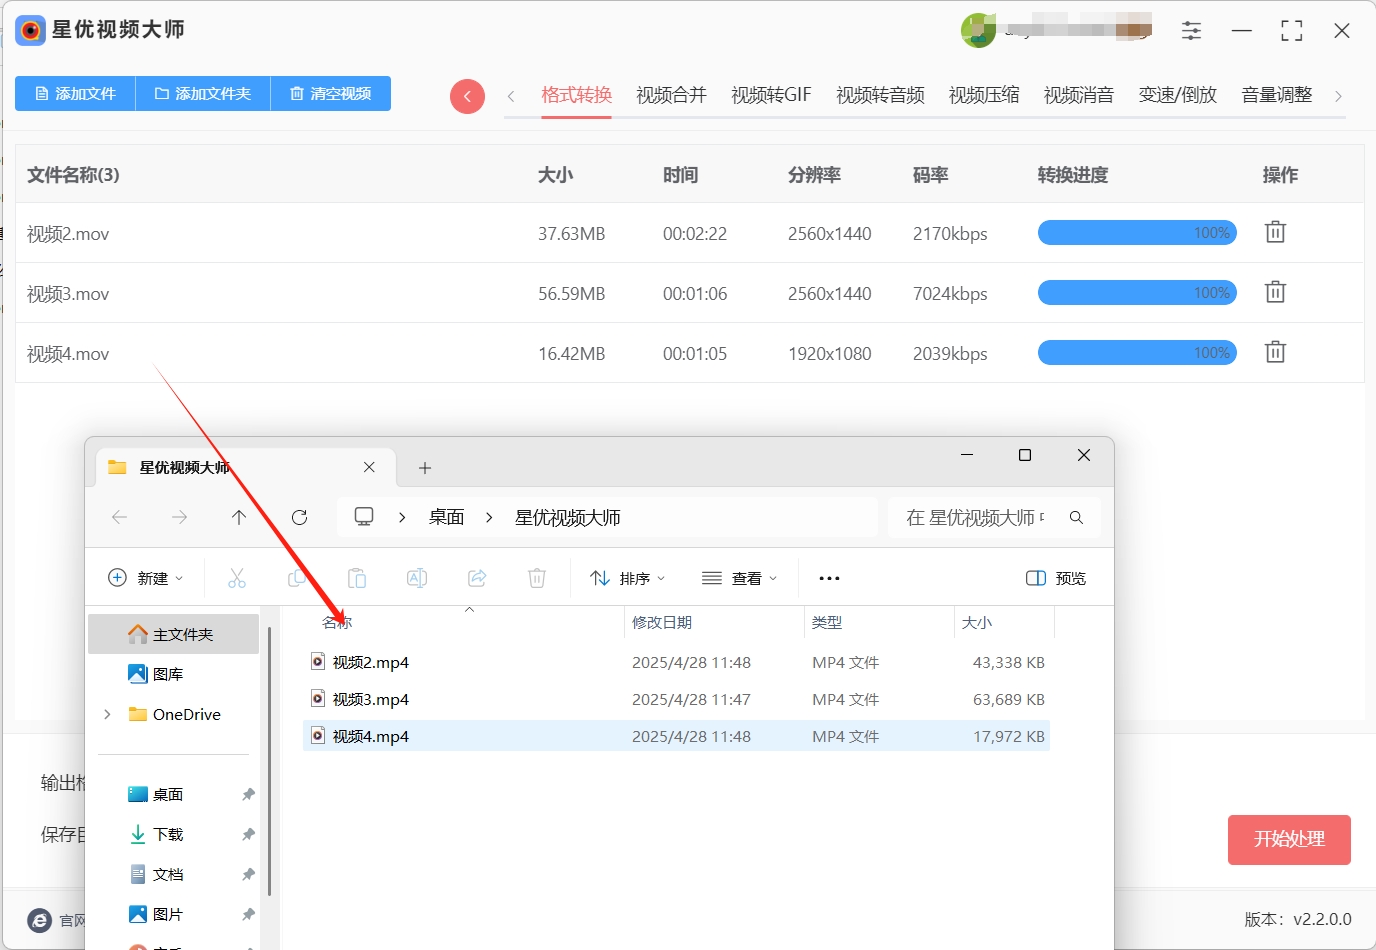Switch to the 视频消音 tab

[1079, 95]
